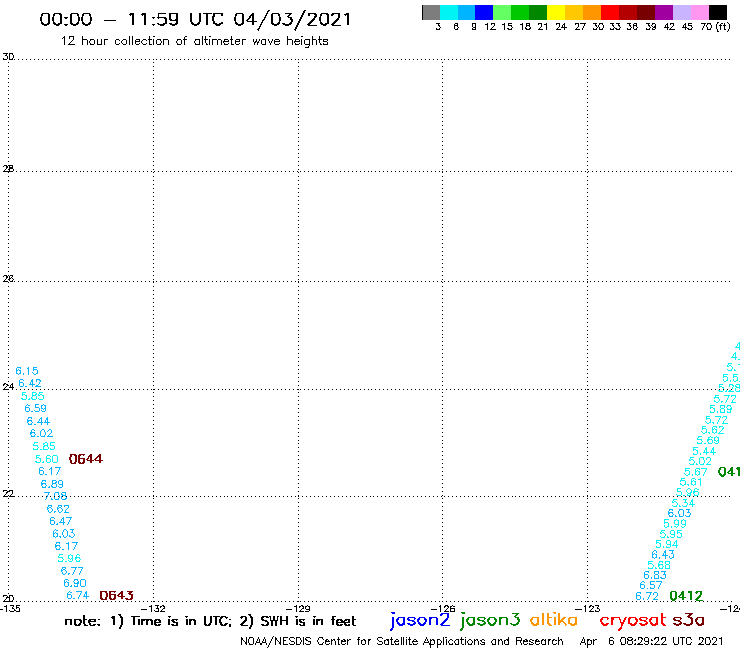The height and width of the screenshot is (650, 740).
Task: Click wave height value 7.08
Action: tap(55, 496)
